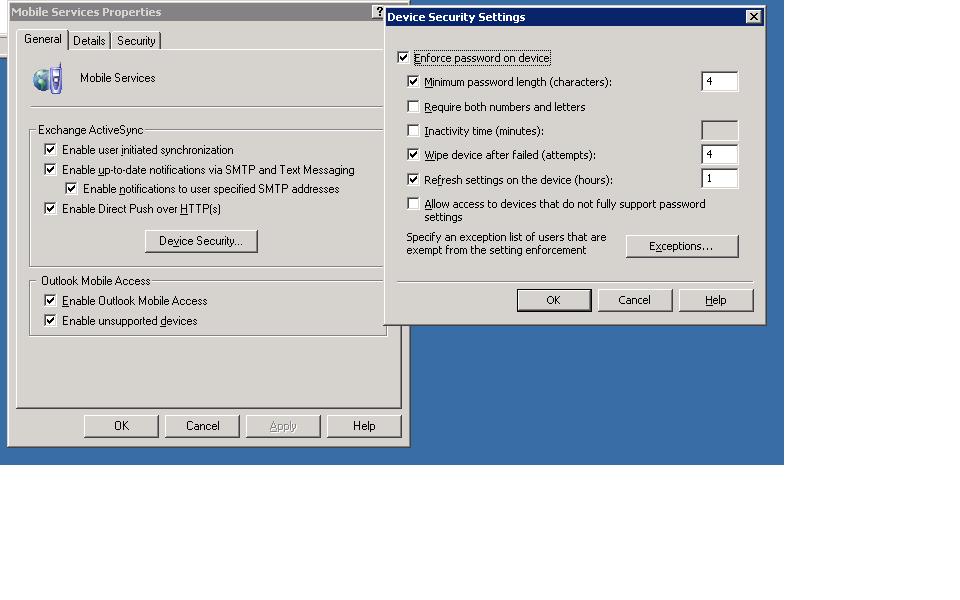960x600 pixels.
Task: Click the inactivity time minutes field
Action: pyautogui.click(x=719, y=130)
